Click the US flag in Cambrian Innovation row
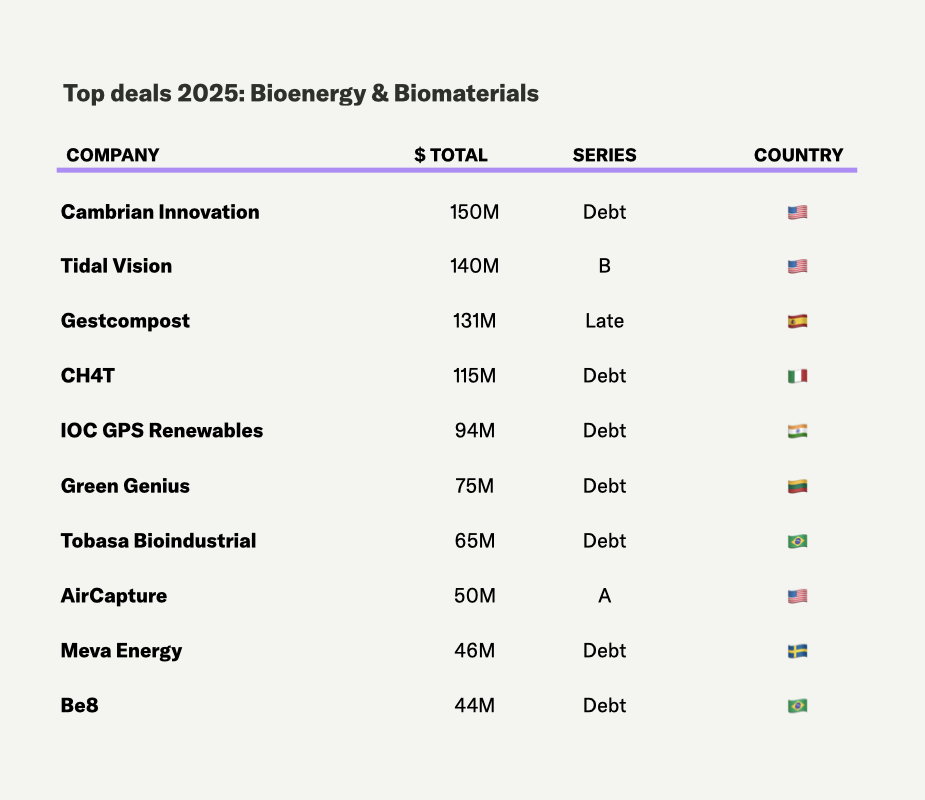The height and width of the screenshot is (800, 925). (x=797, y=212)
